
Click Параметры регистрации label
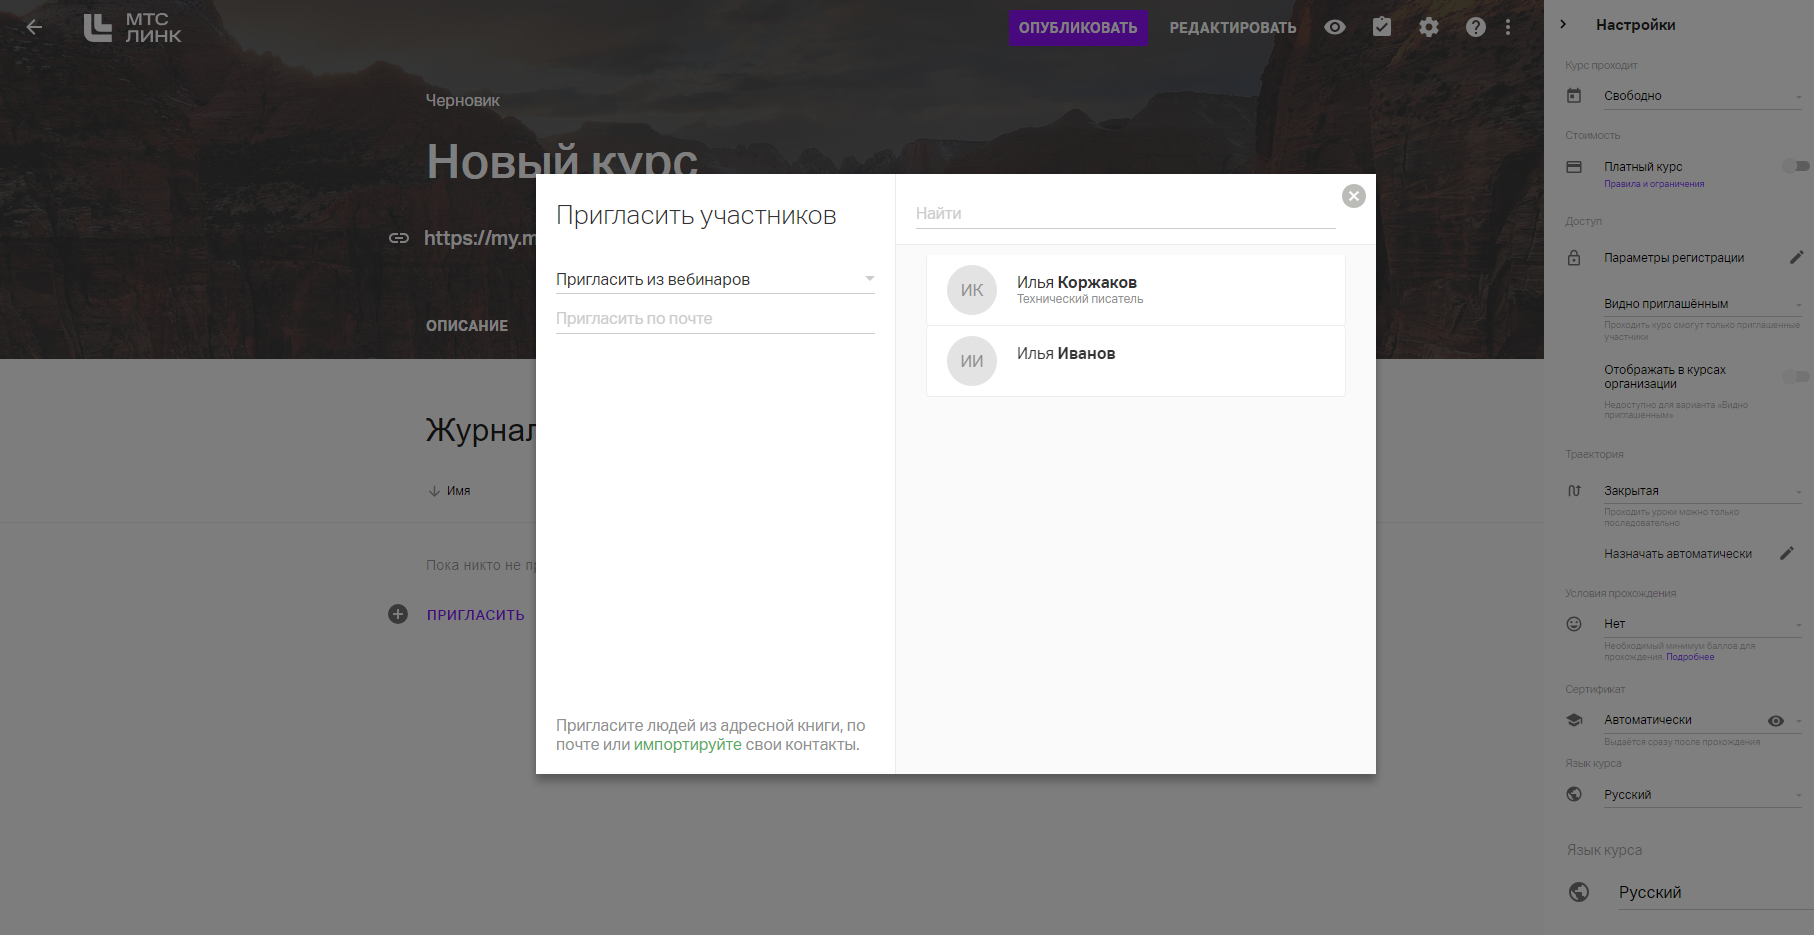1674,258
